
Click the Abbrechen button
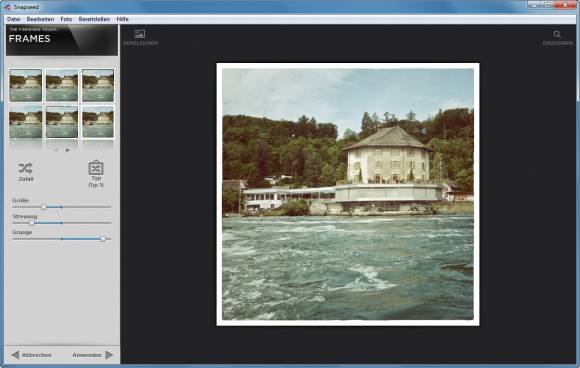(31, 355)
